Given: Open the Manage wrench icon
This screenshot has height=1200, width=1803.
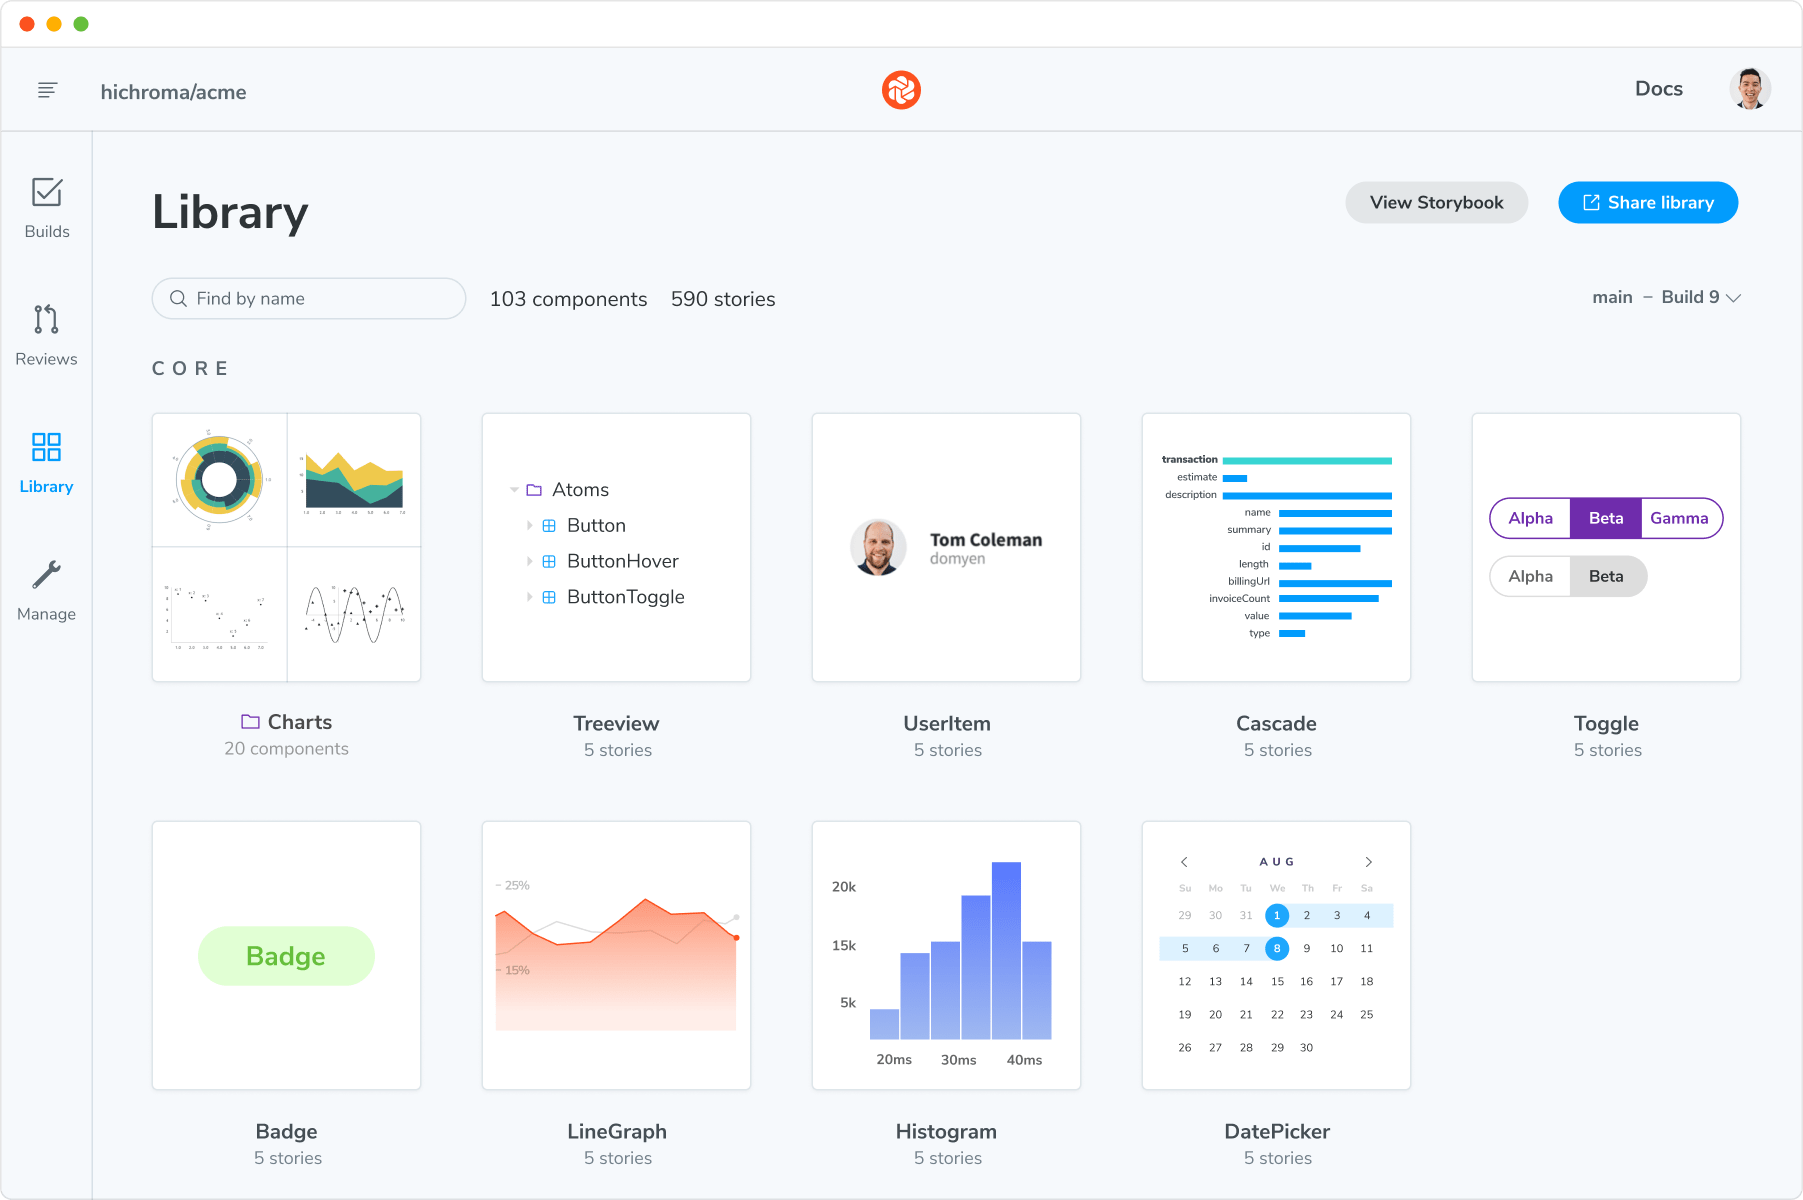Looking at the screenshot, I should pyautogui.click(x=46, y=575).
